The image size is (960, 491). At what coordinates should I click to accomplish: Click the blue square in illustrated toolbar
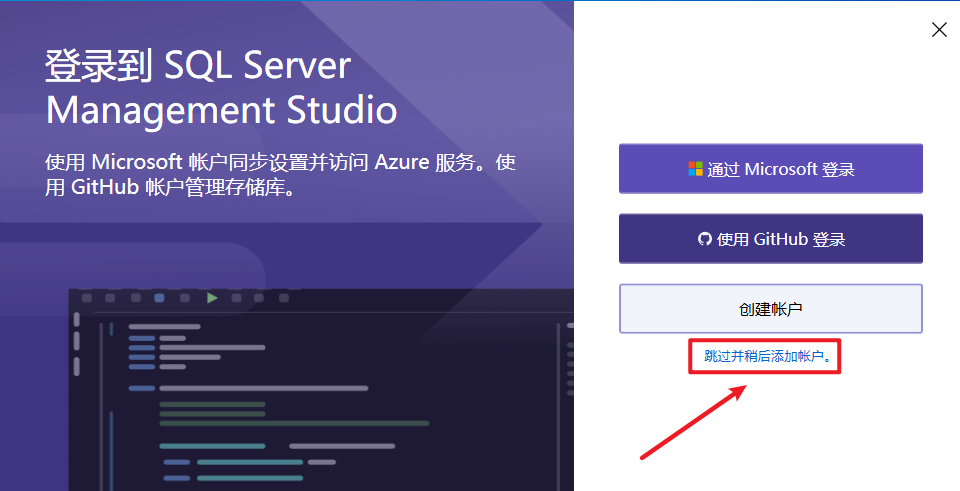pyautogui.click(x=160, y=298)
